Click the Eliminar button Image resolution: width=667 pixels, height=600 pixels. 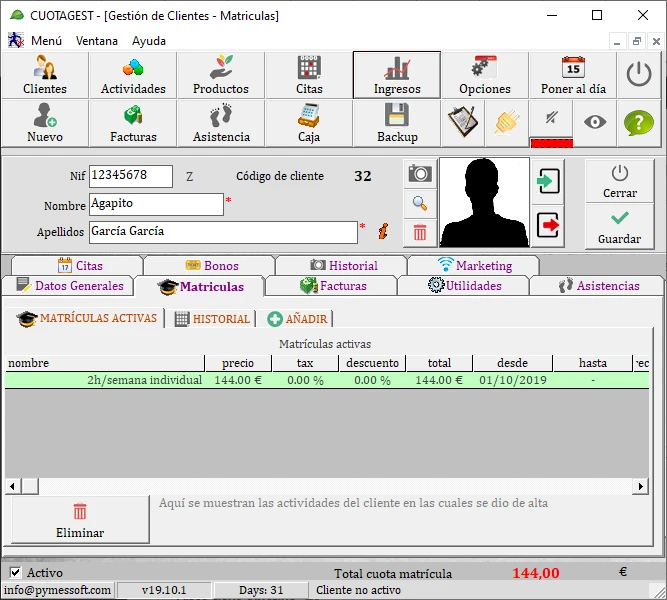(x=80, y=520)
